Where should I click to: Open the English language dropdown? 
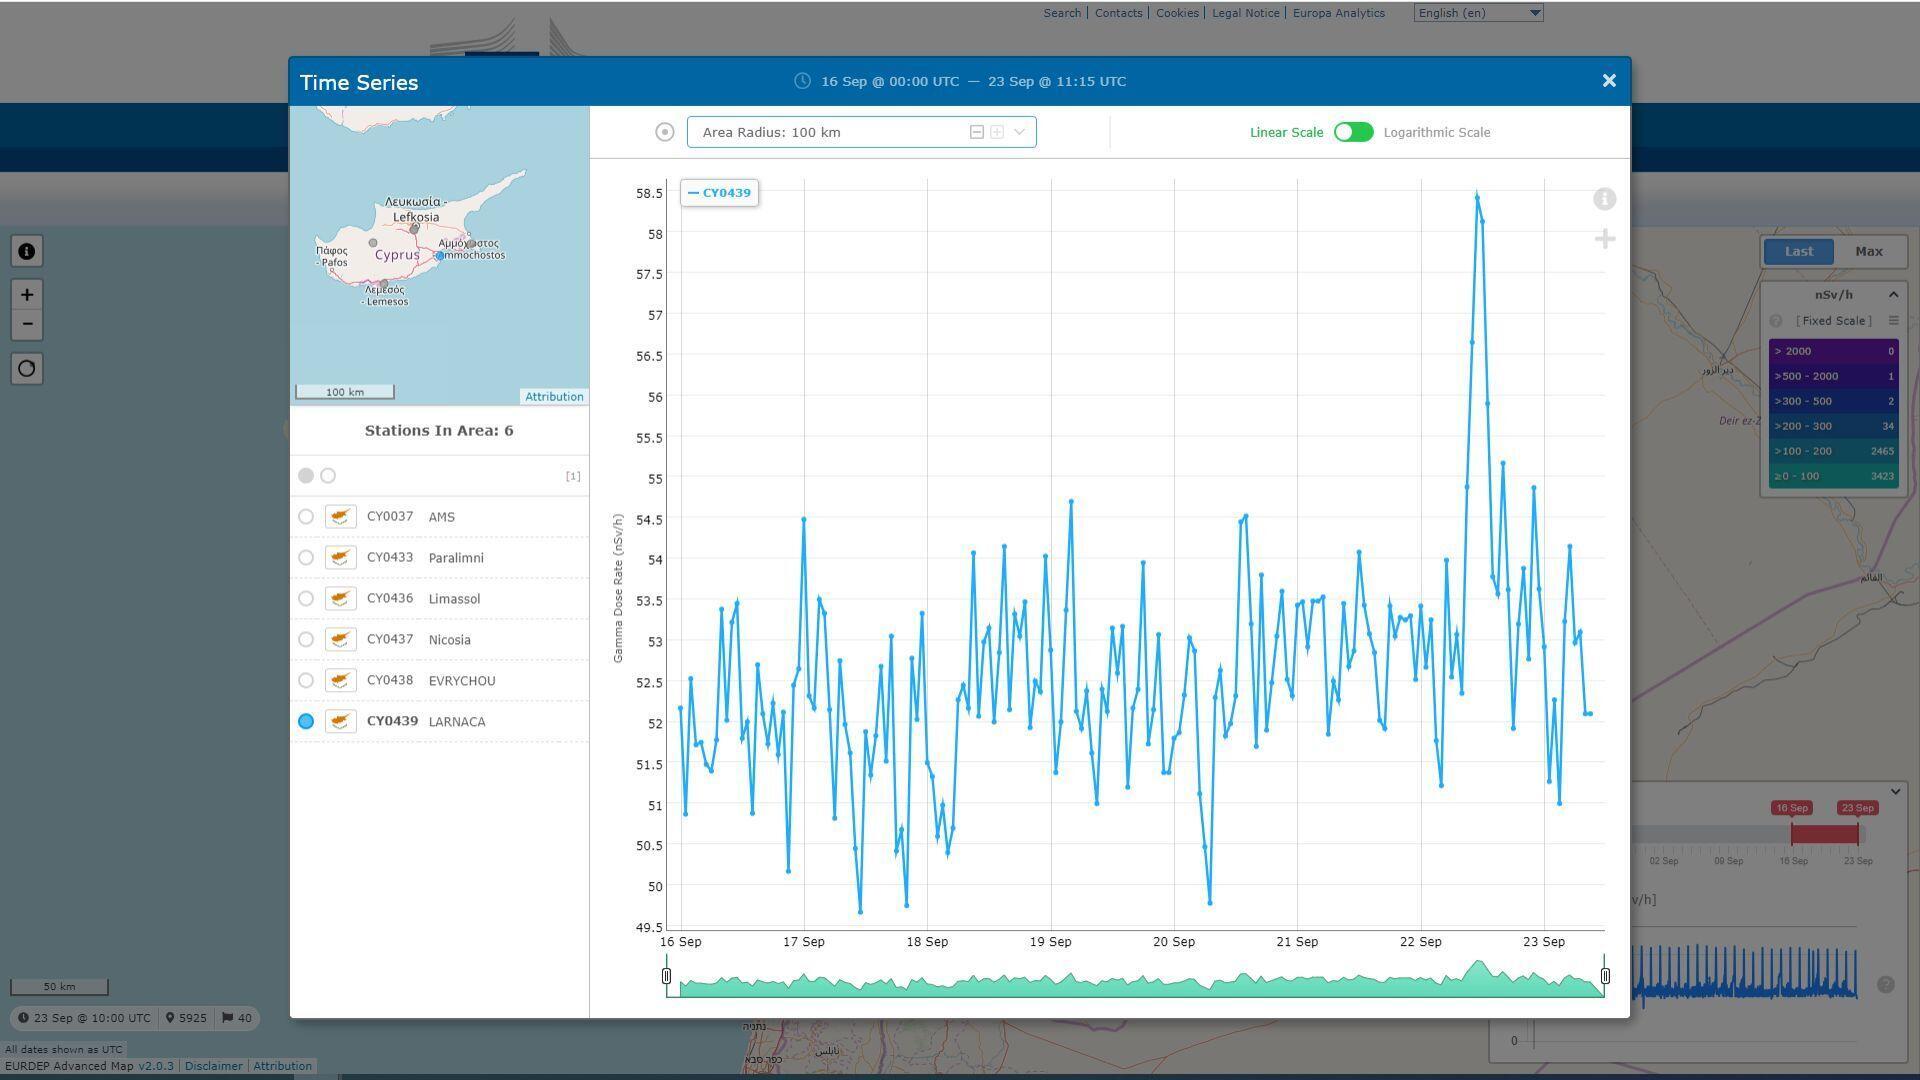click(1478, 13)
